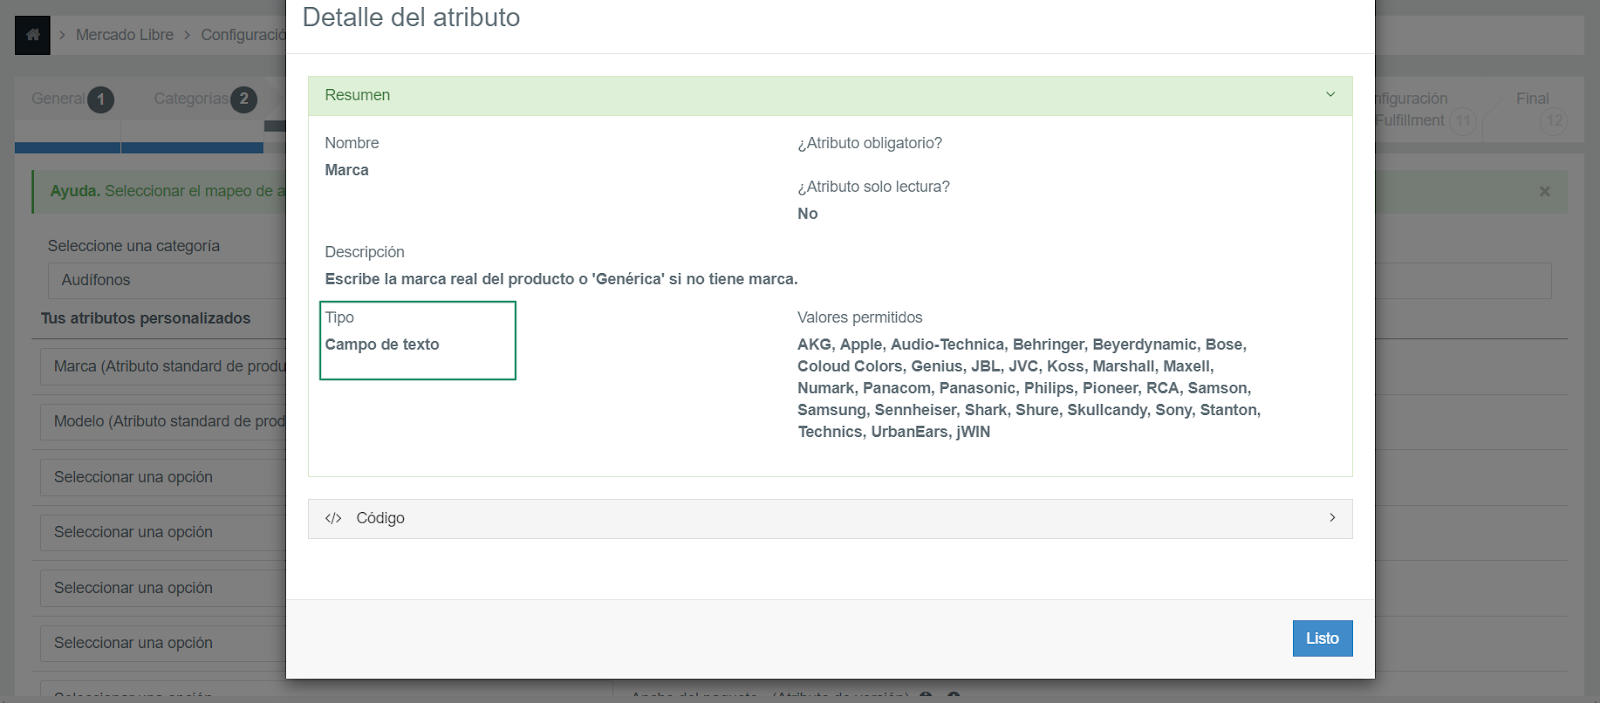This screenshot has width=1600, height=703.
Task: Click the Código section label
Action: click(x=380, y=518)
